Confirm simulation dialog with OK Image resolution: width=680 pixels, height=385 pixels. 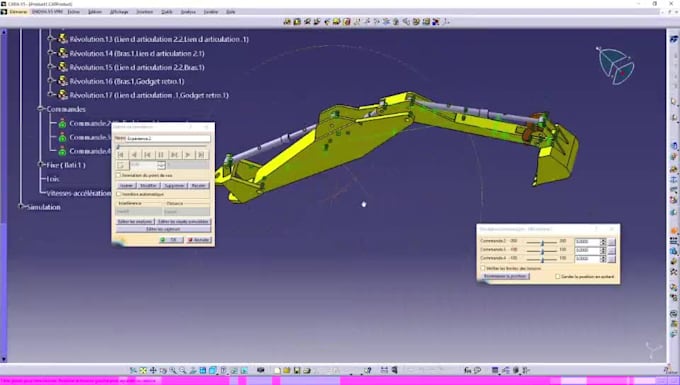pos(171,240)
